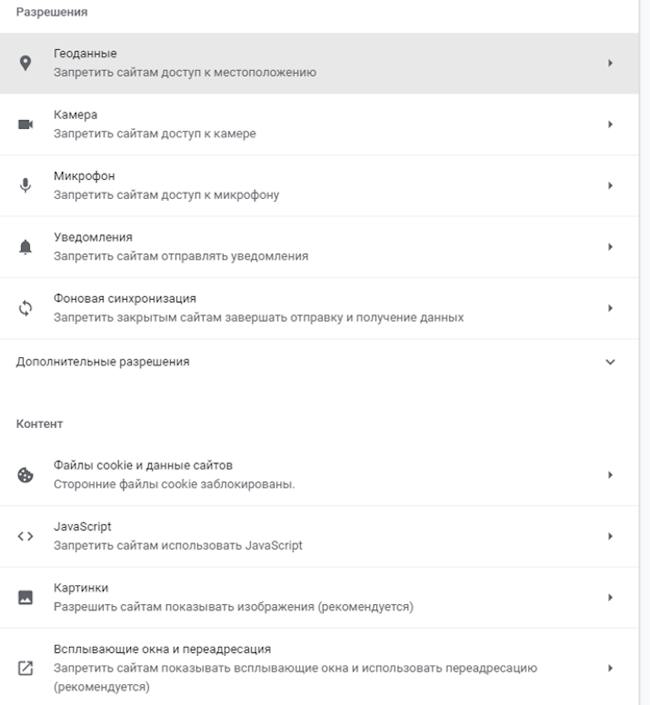Click the cookie icon for Файлы cookie
The image size is (650, 705).
click(26, 475)
